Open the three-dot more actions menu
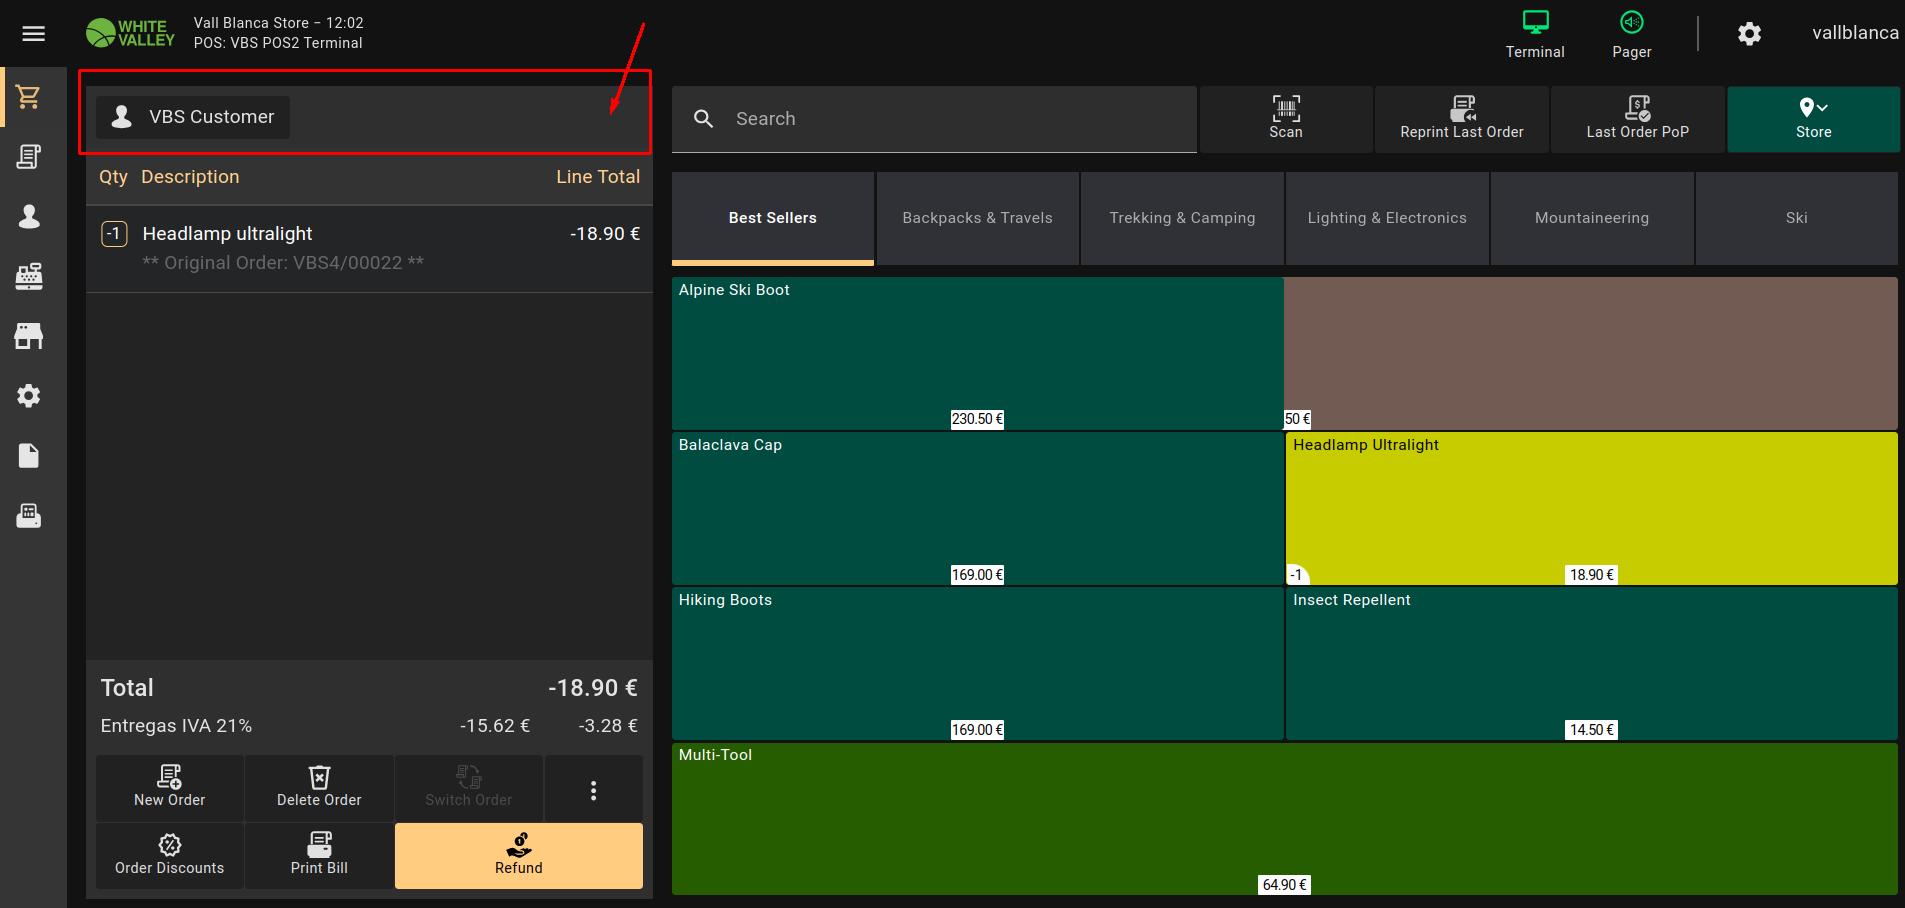Image resolution: width=1905 pixels, height=908 pixels. 593,790
